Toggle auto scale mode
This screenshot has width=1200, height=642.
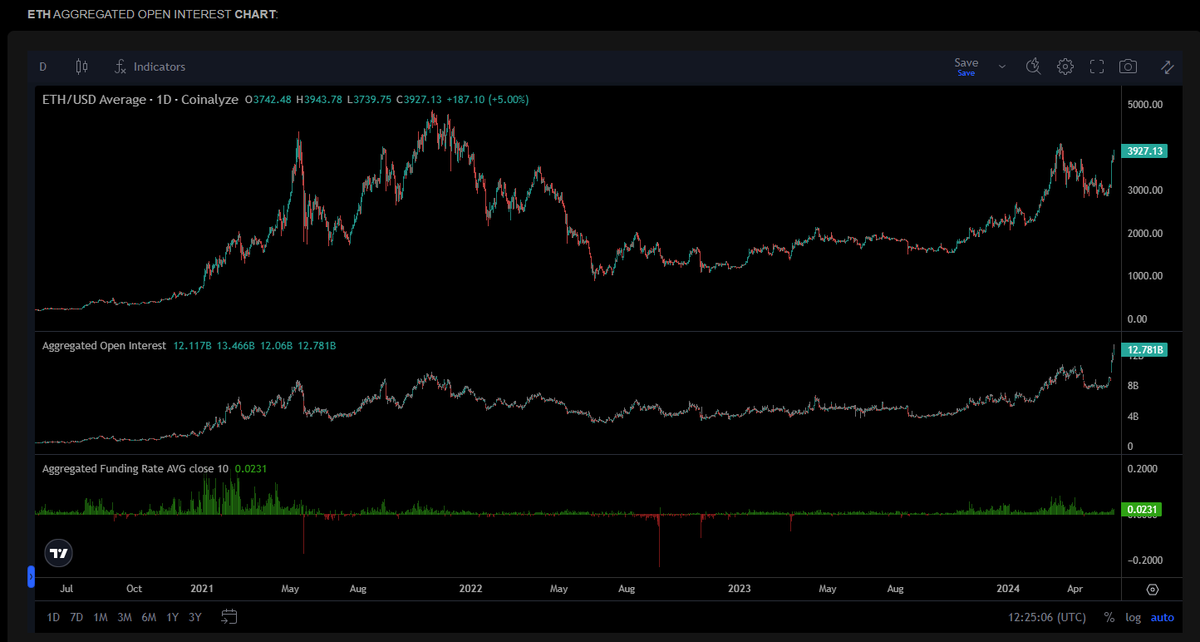click(x=1162, y=617)
